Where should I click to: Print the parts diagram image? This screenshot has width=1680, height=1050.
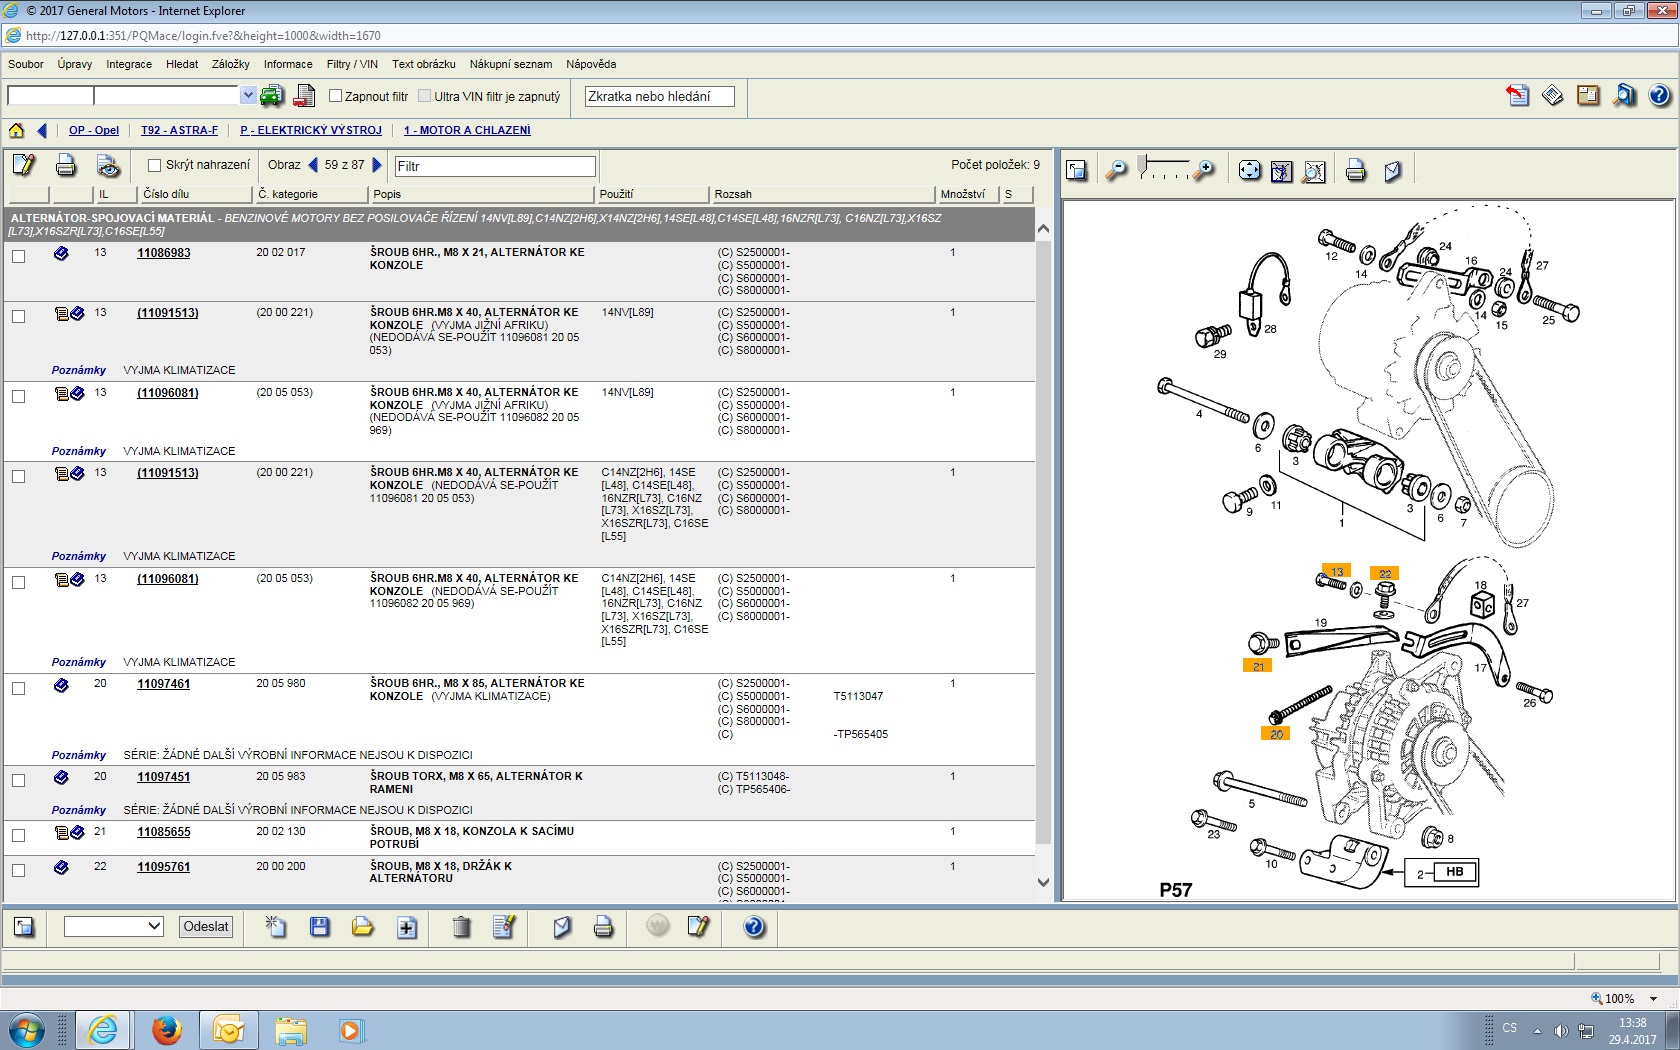pos(1355,171)
